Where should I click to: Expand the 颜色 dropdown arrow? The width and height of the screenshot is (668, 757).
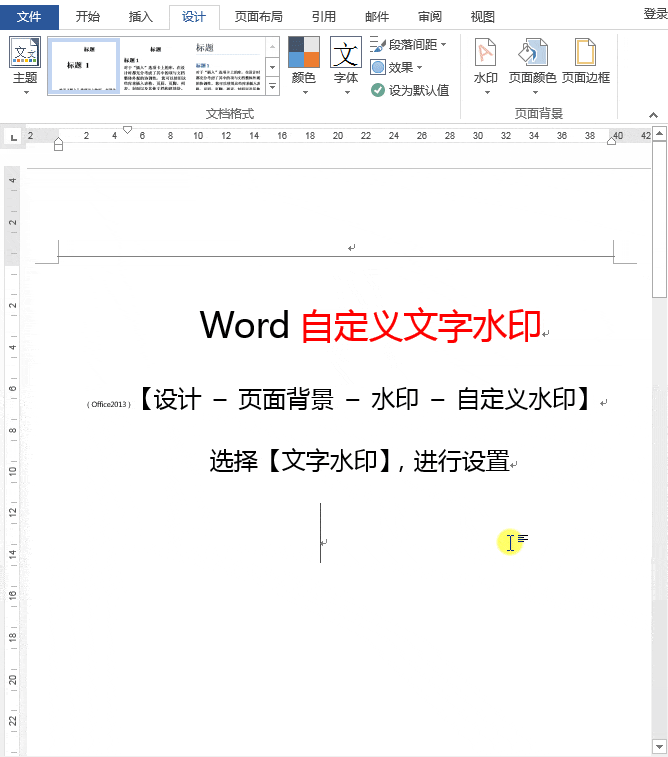(x=305, y=92)
